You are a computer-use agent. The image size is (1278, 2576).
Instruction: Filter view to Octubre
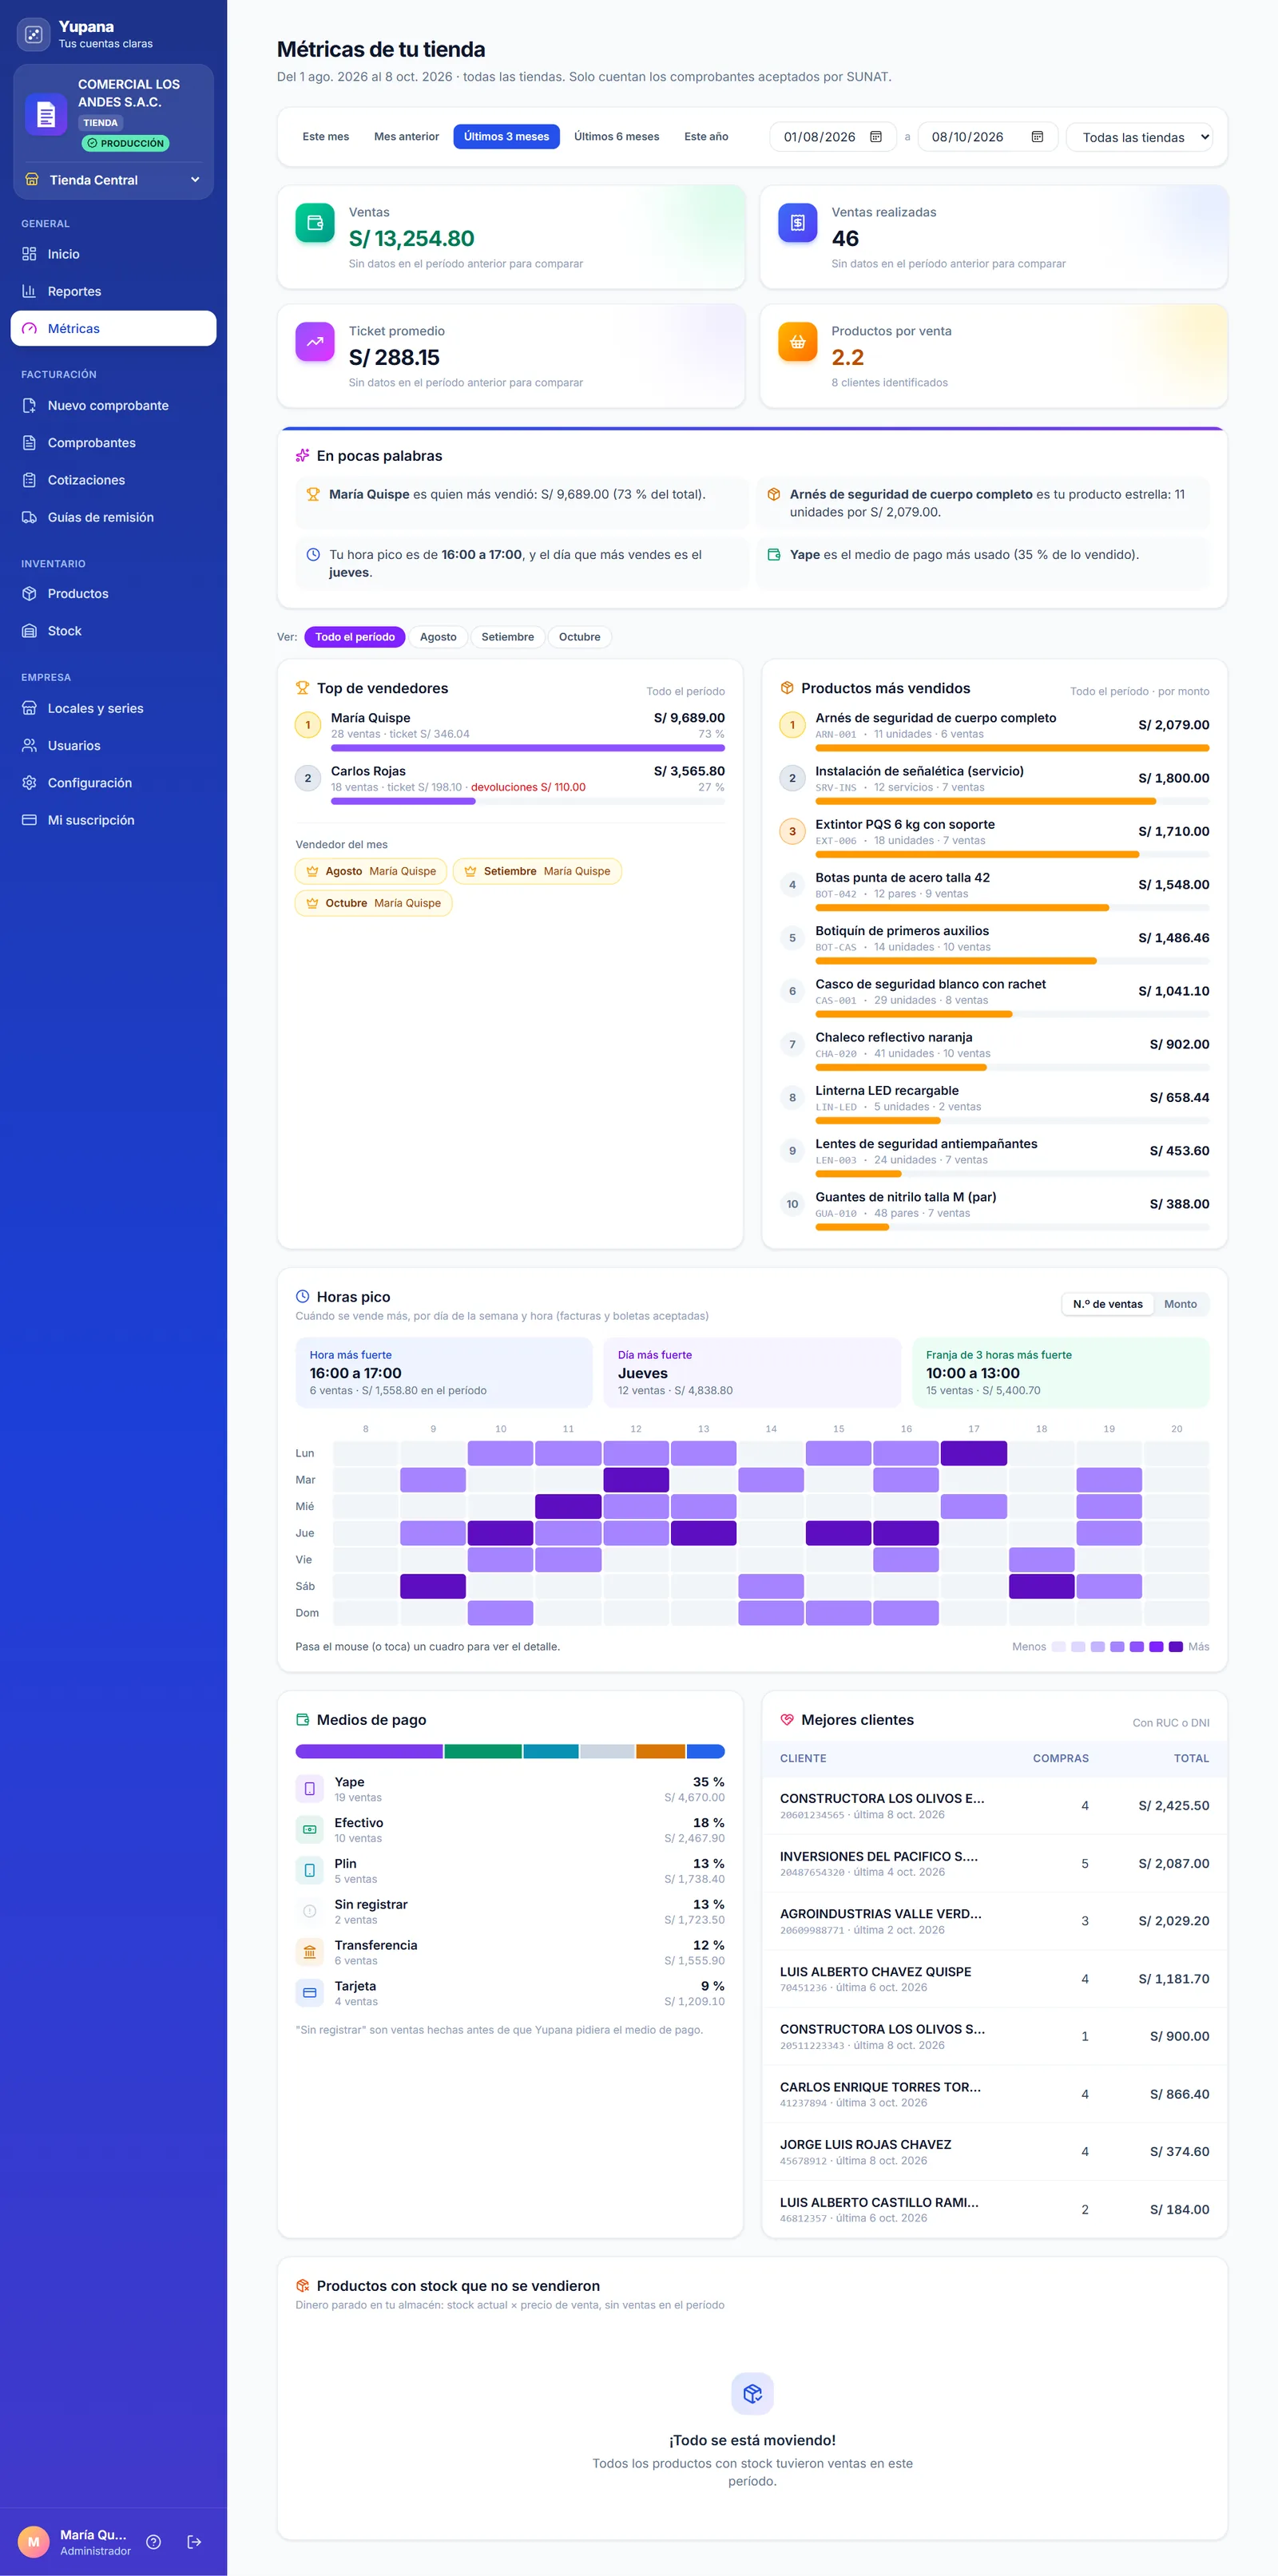click(x=579, y=637)
